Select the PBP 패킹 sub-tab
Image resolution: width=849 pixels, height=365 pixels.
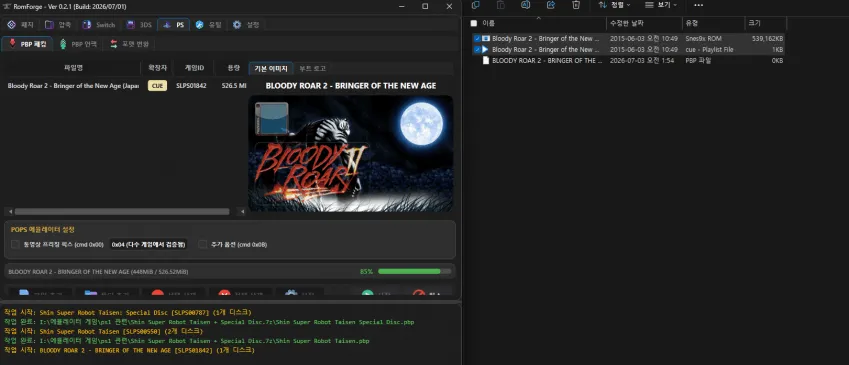[x=28, y=44]
